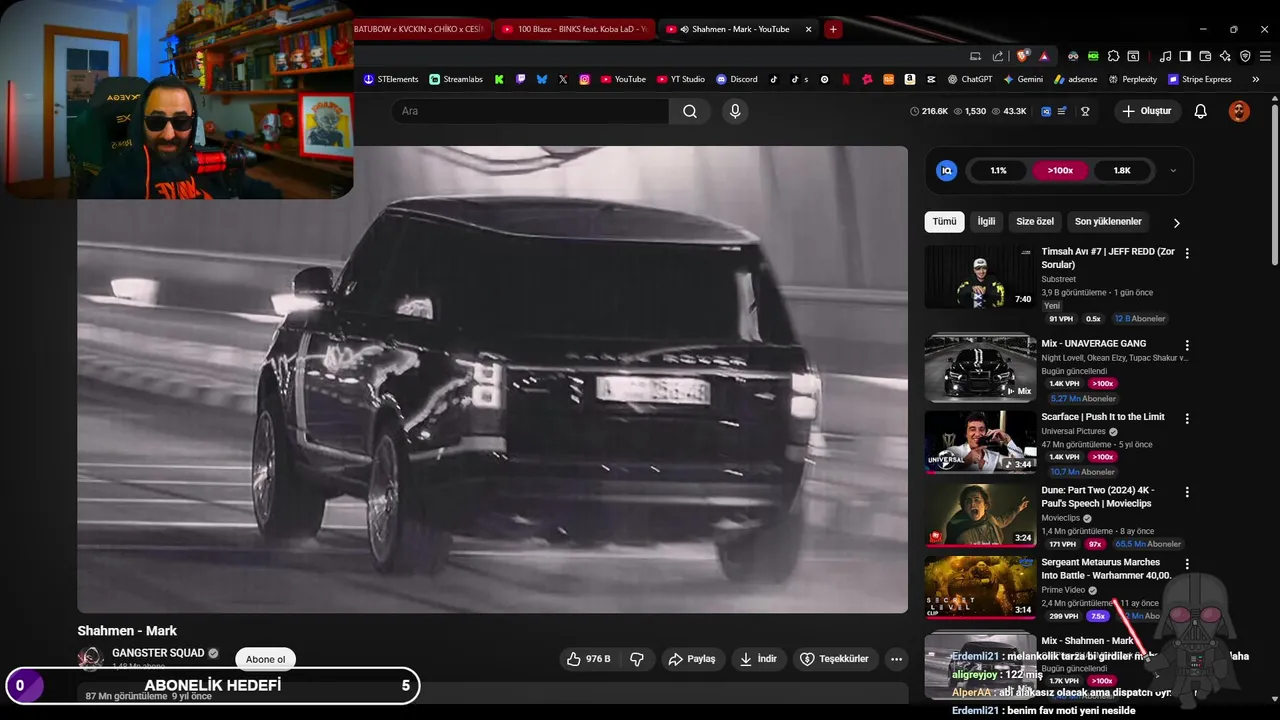Open the Brave Wallet icon
The height and width of the screenshot is (720, 1280).
click(x=1205, y=57)
